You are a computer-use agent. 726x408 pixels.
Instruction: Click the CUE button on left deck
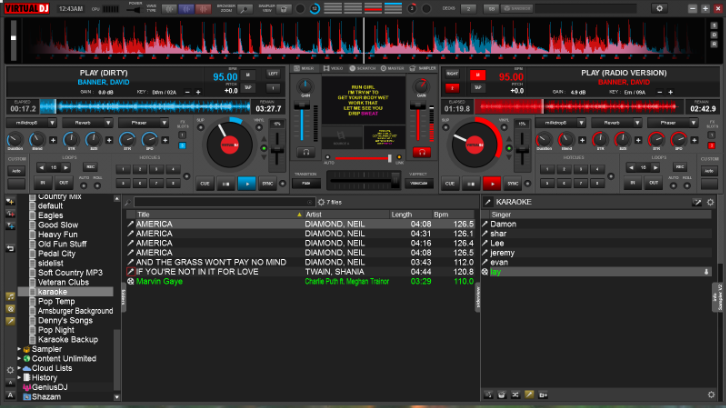205,183
